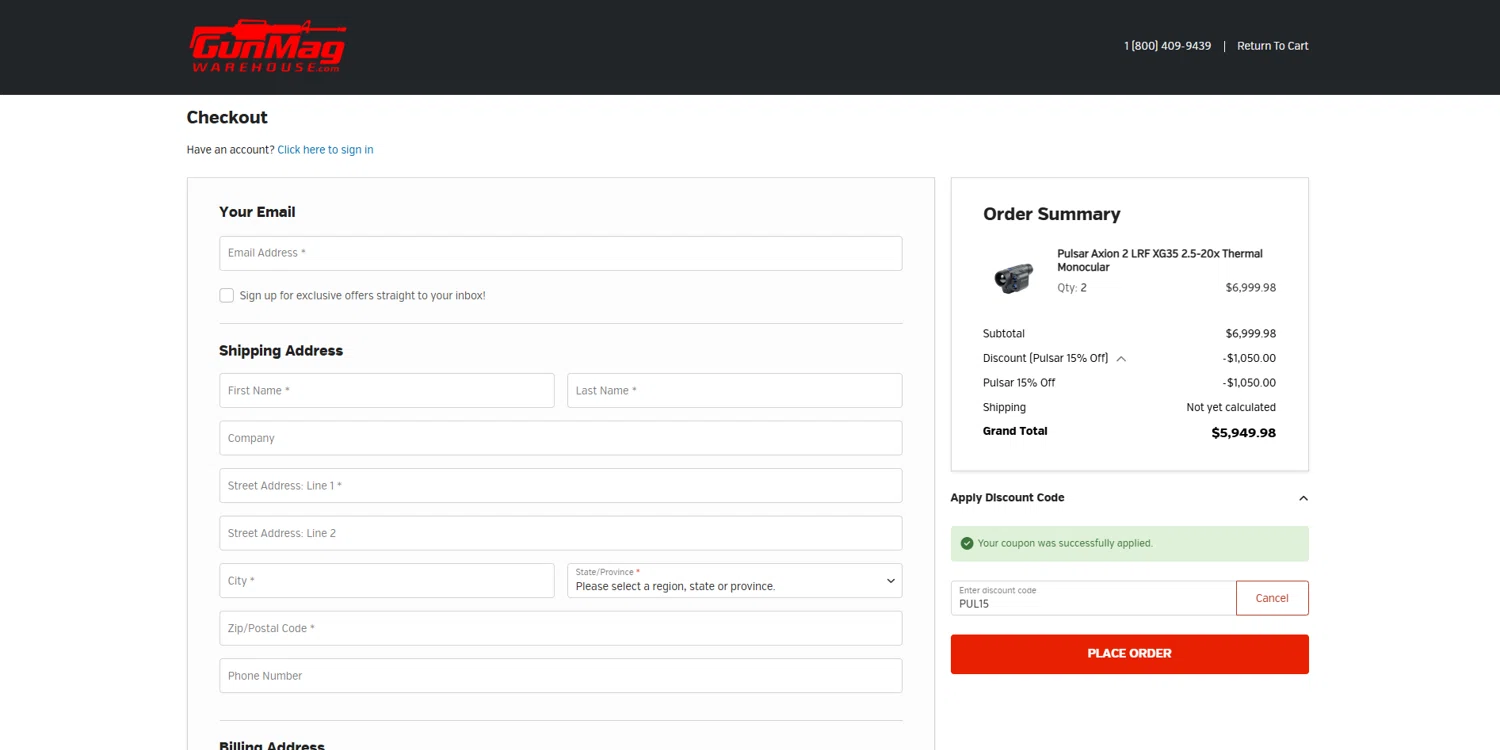Open the Click here to sign in link

point(325,150)
